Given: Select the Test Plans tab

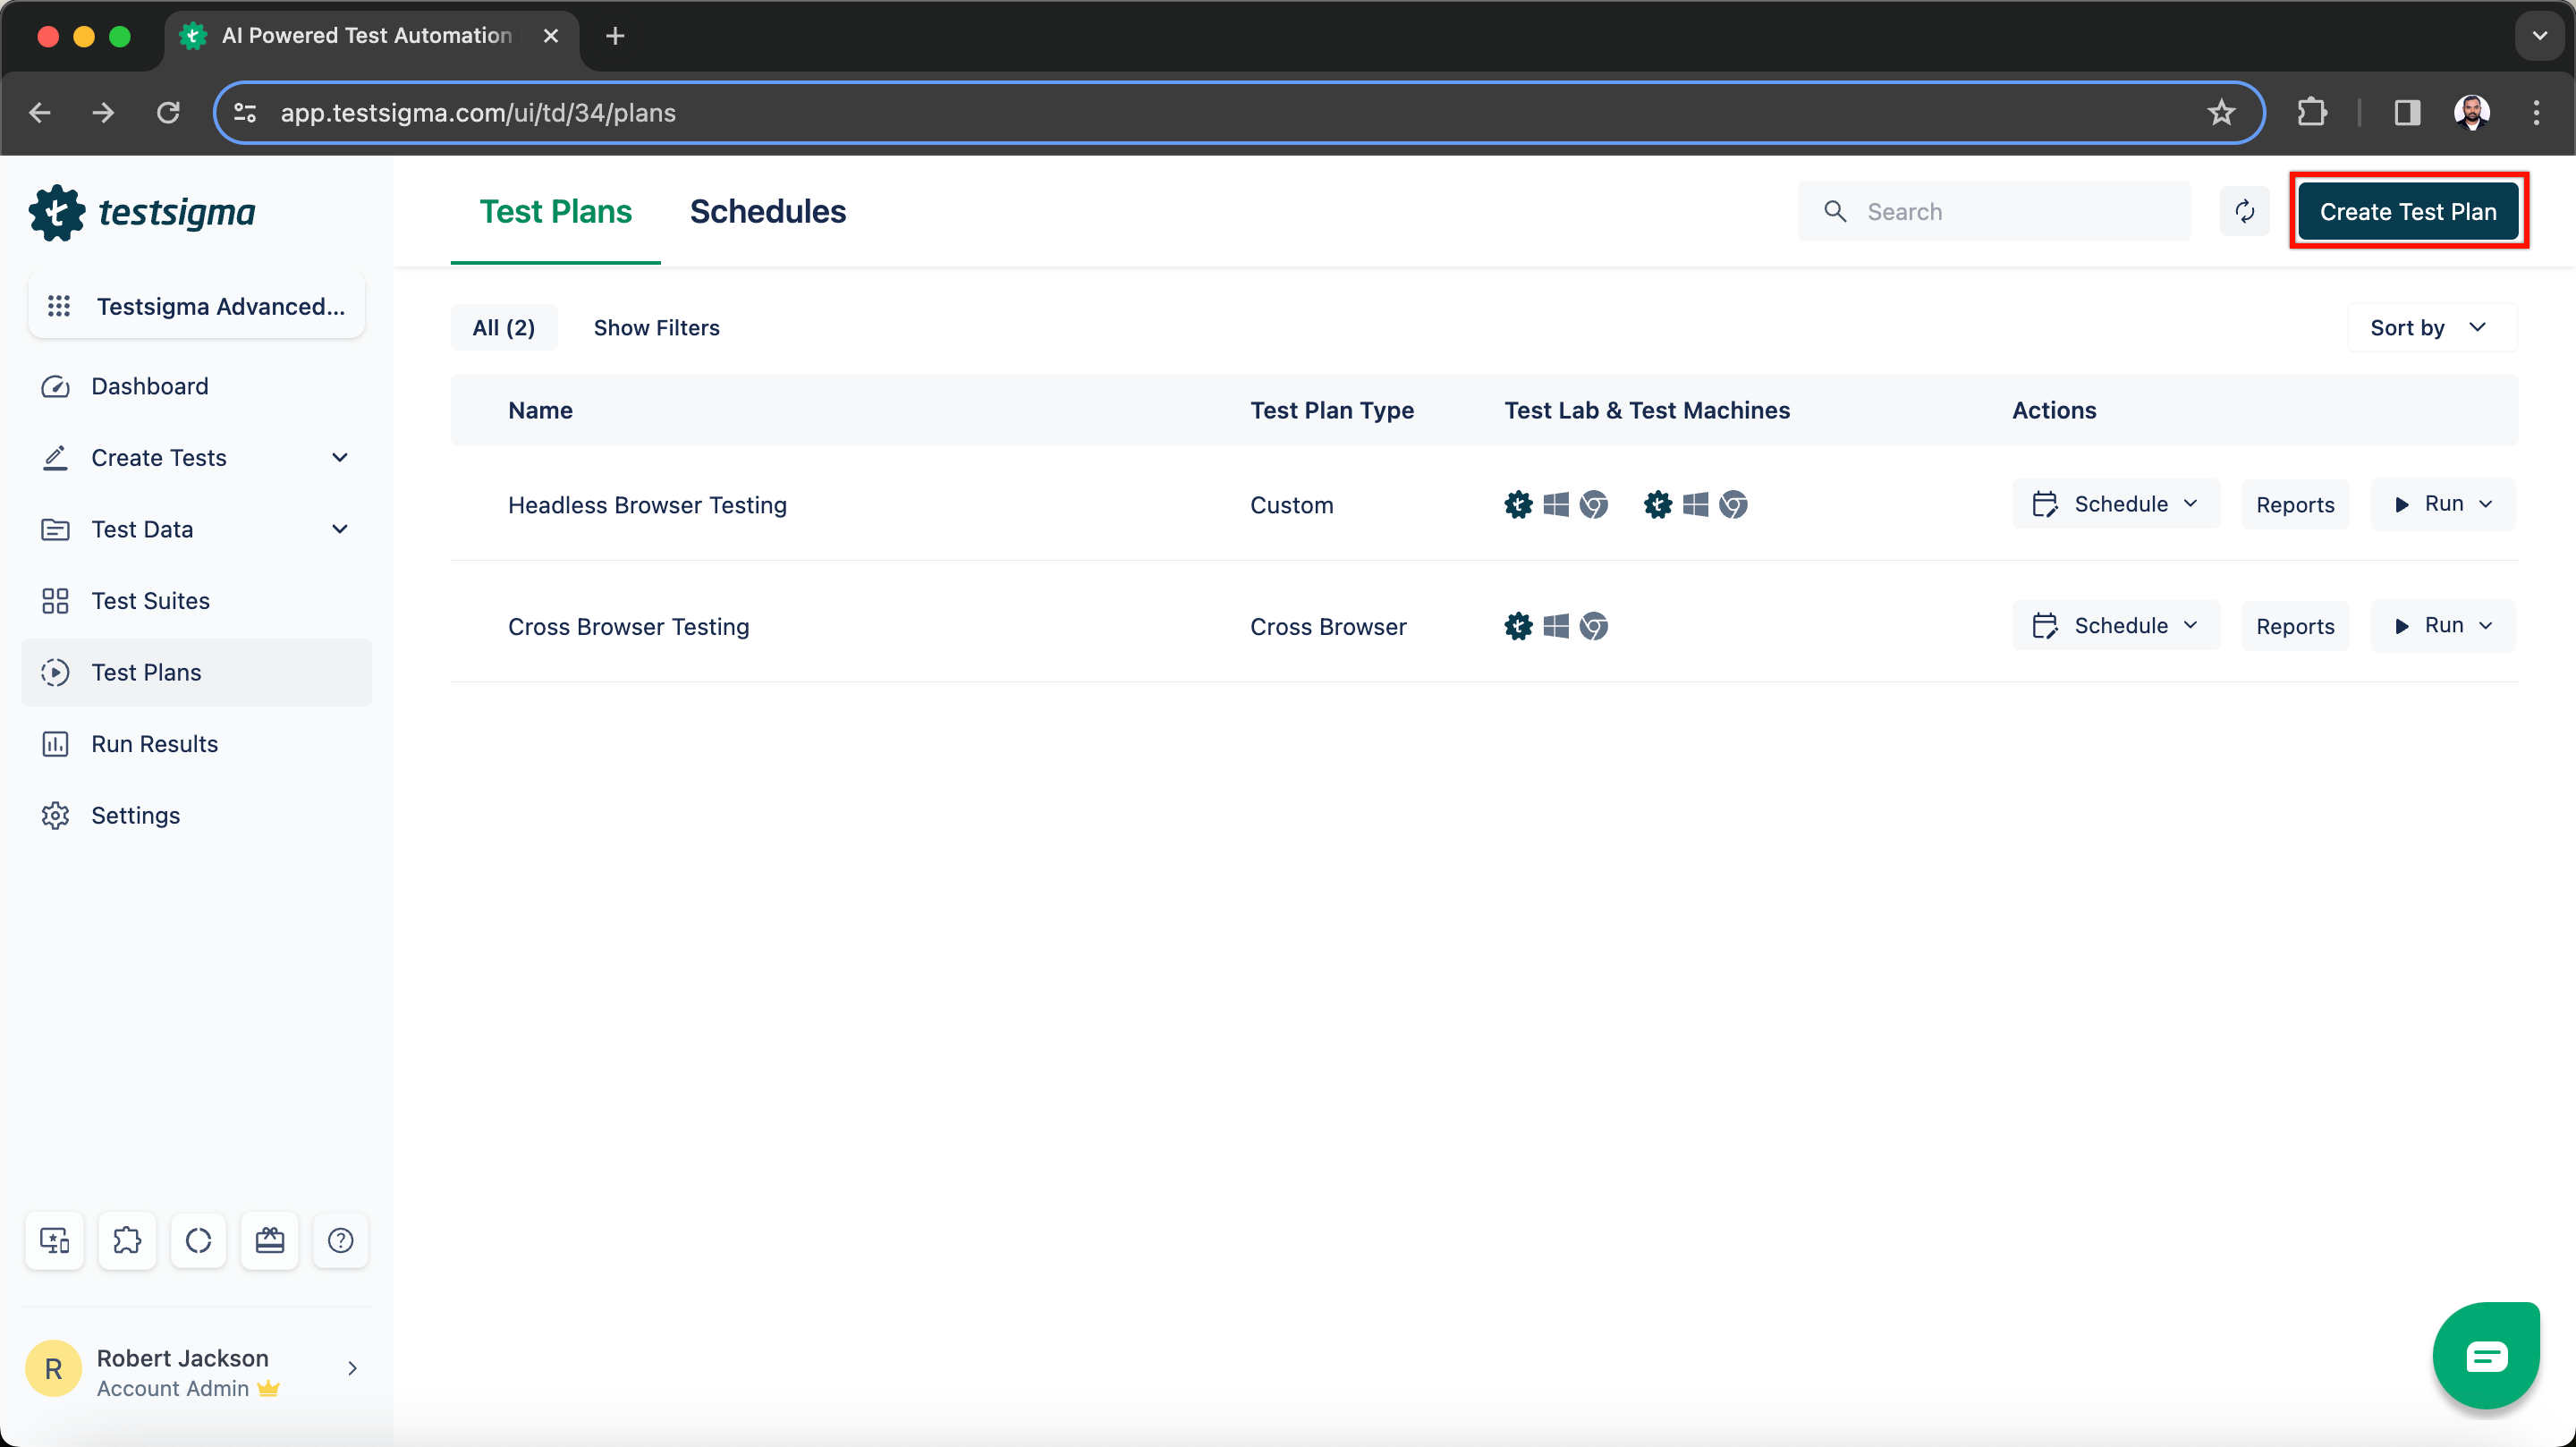Looking at the screenshot, I should pyautogui.click(x=555, y=211).
